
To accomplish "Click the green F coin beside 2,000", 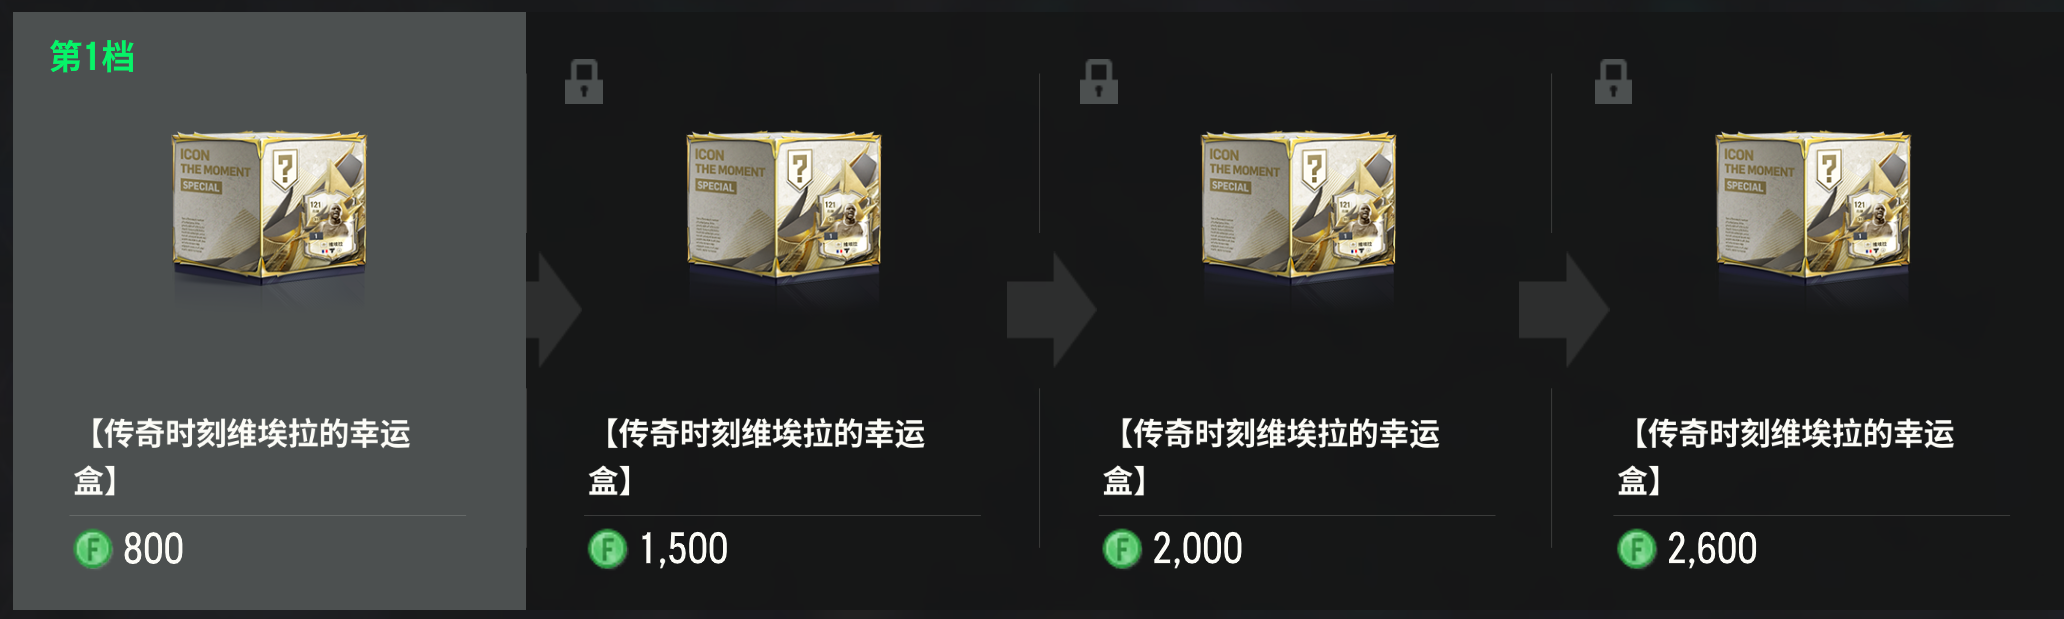I will 1122,549.
